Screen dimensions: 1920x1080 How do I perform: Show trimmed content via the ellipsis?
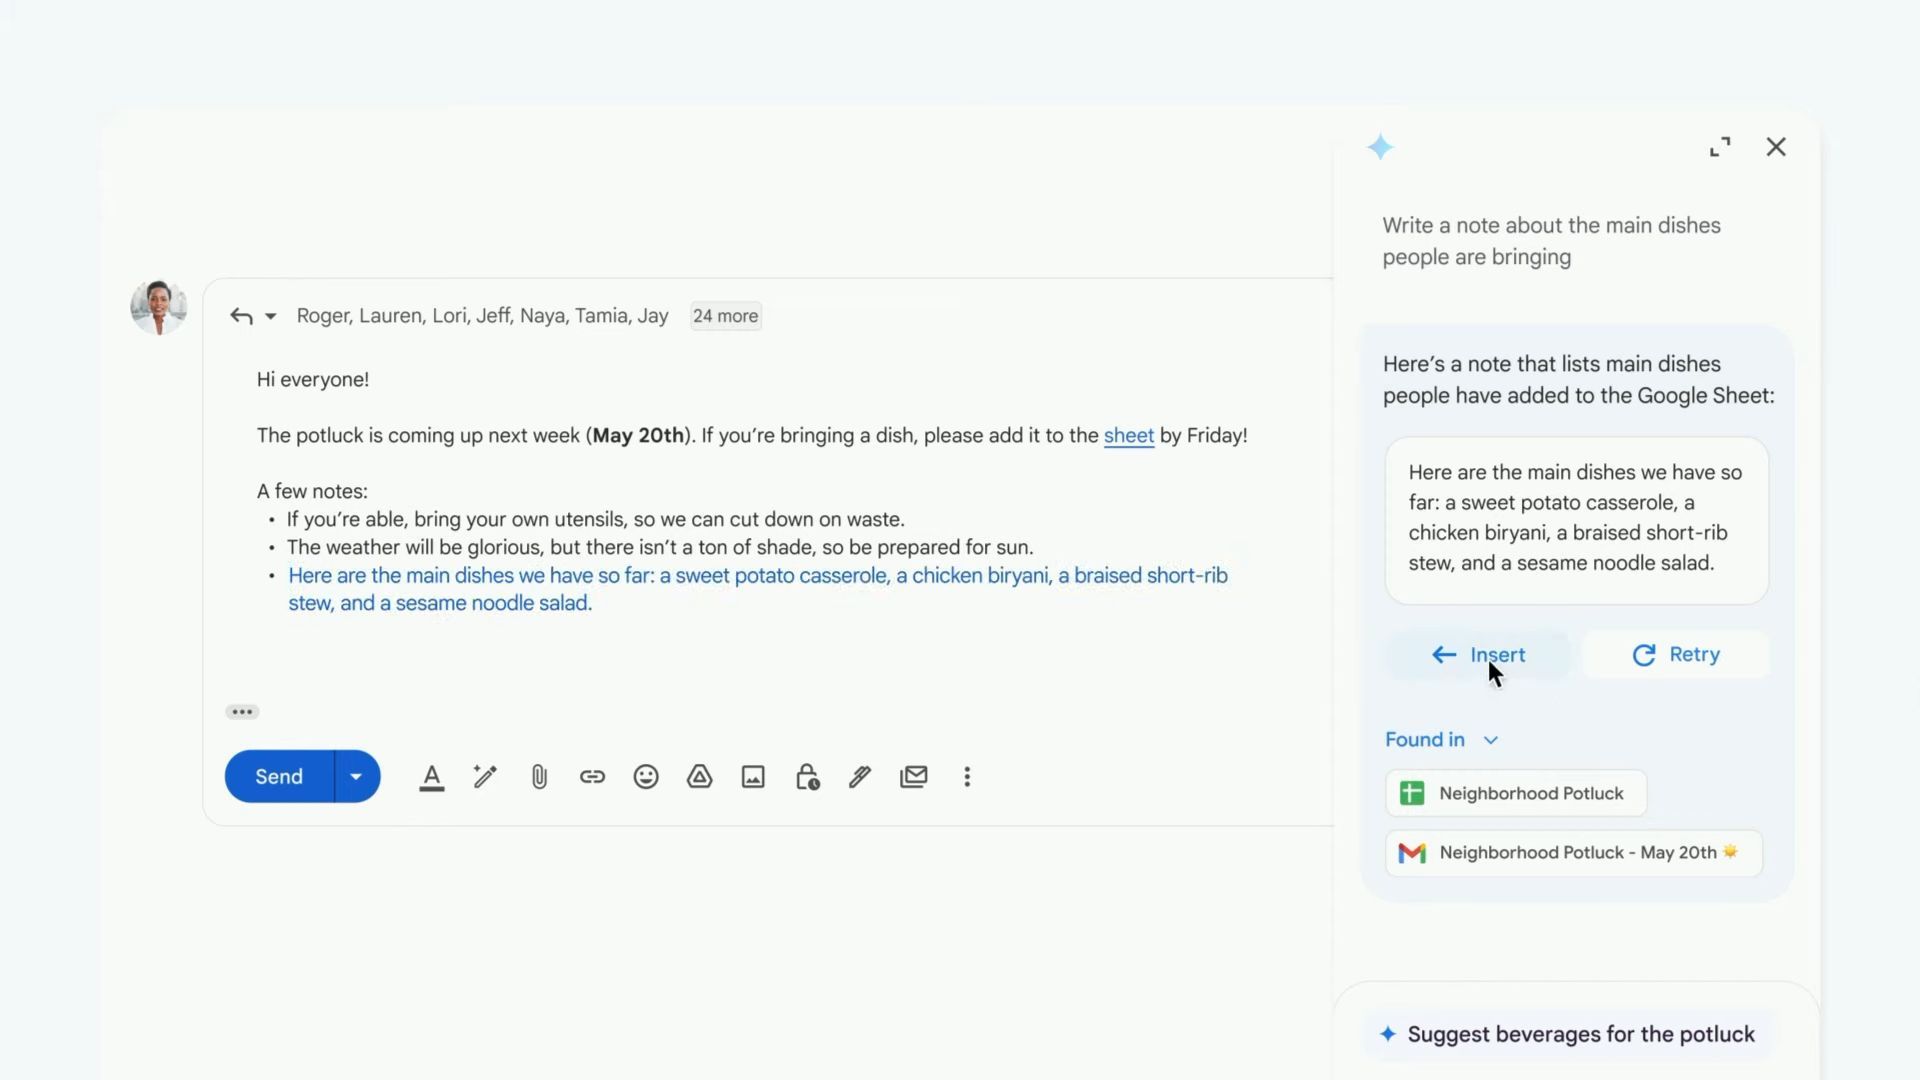(x=241, y=711)
